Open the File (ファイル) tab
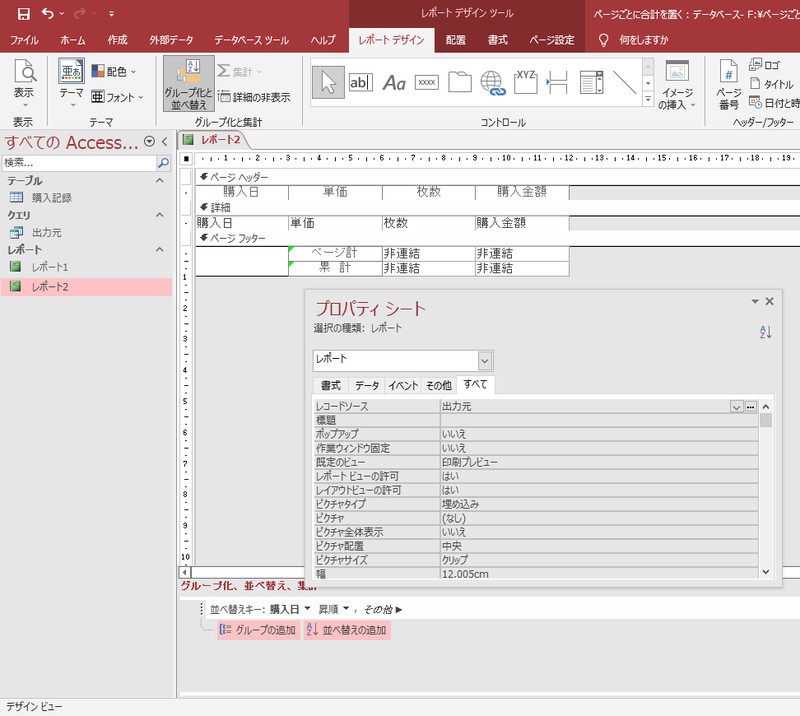The image size is (800, 716). coord(24,40)
